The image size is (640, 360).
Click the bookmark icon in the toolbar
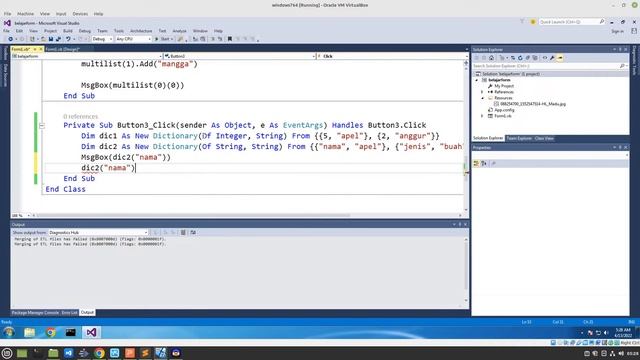230,39
